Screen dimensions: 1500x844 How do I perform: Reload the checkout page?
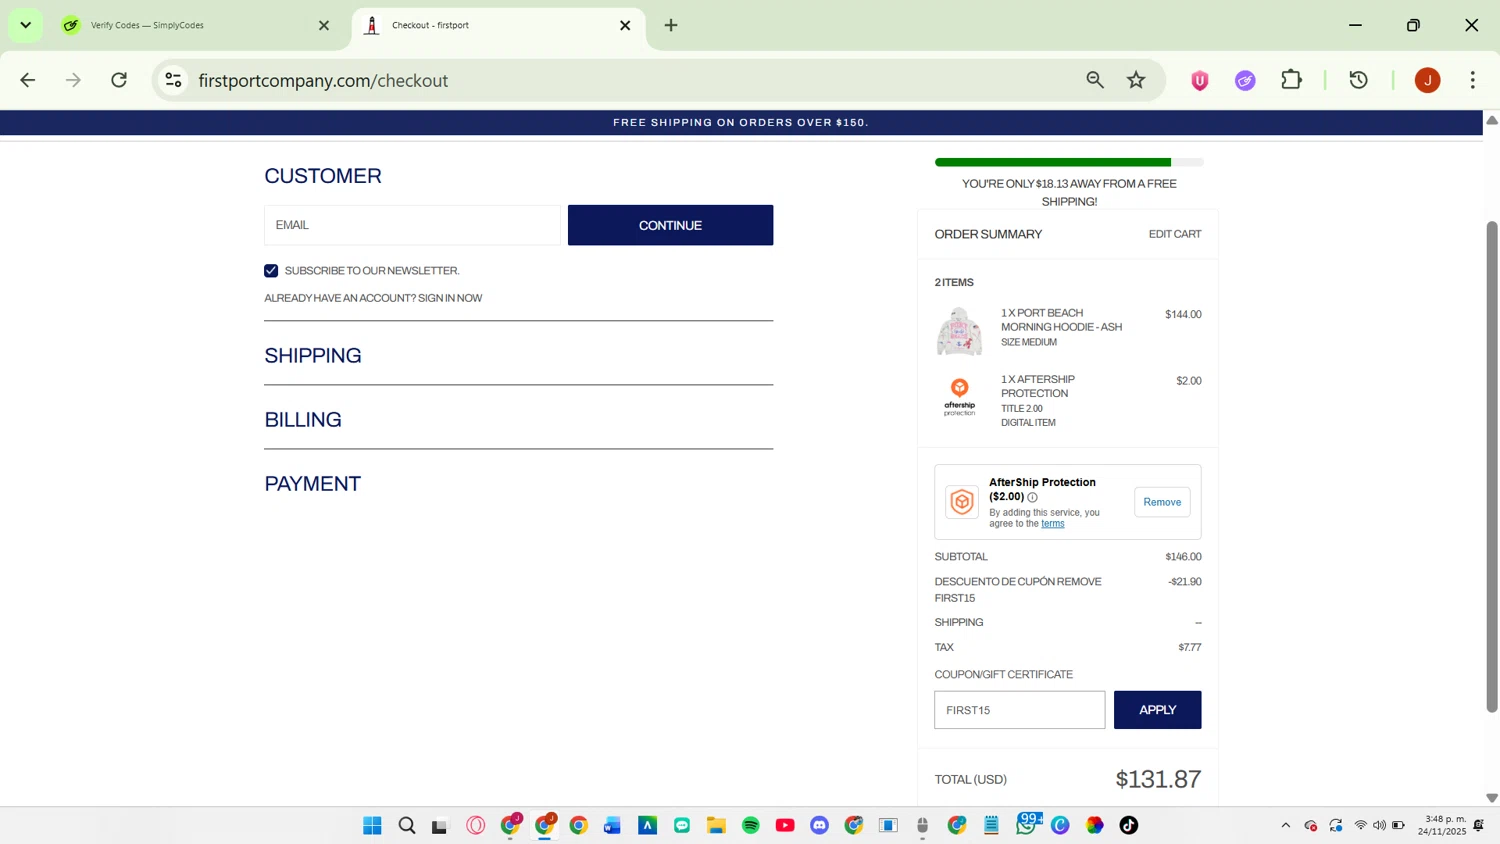click(119, 80)
